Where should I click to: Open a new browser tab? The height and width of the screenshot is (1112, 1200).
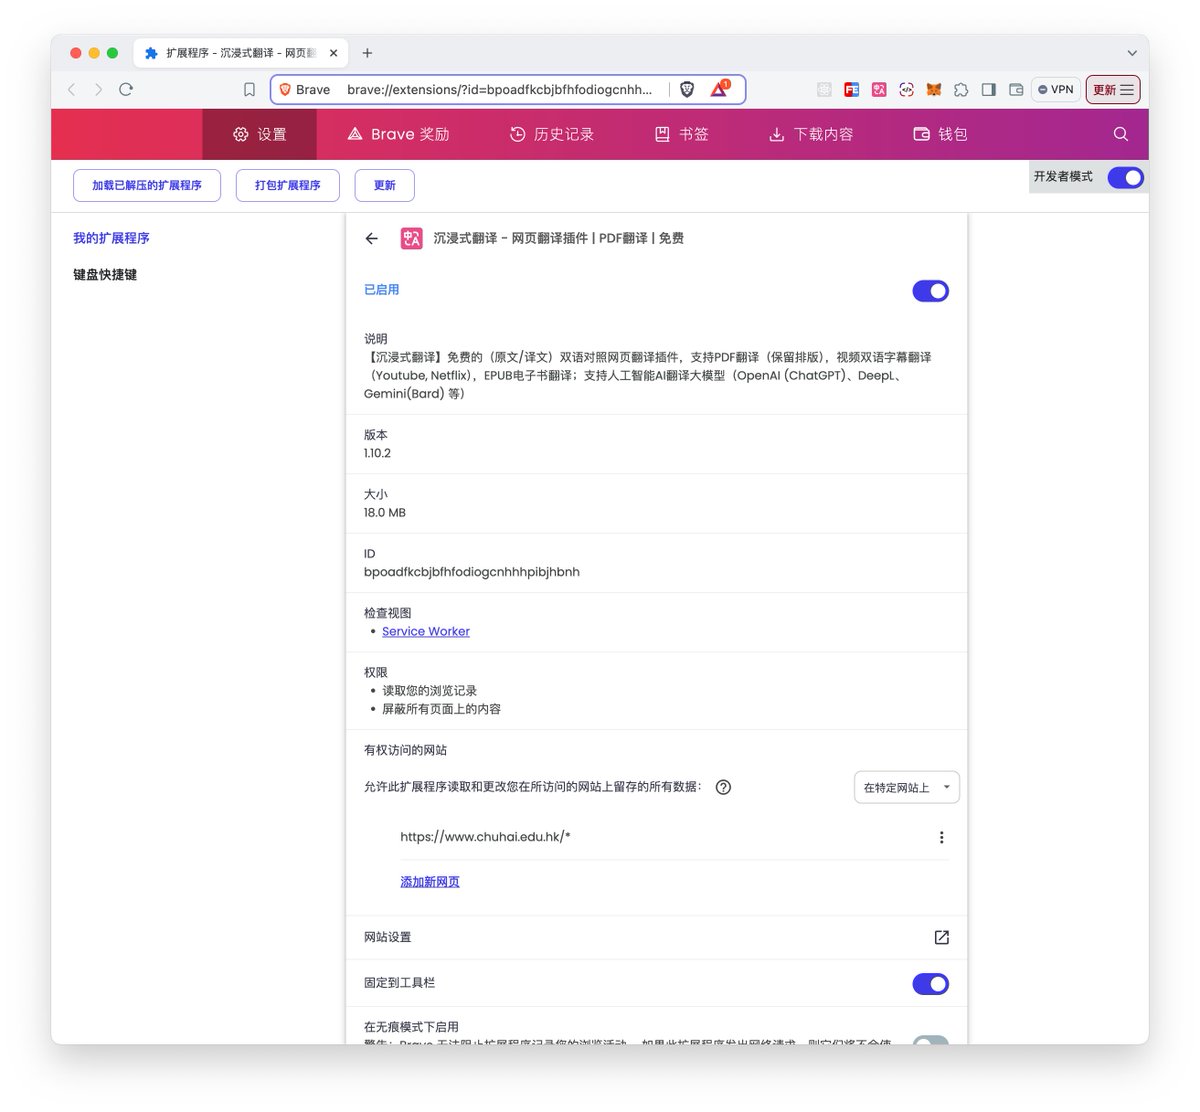(367, 53)
